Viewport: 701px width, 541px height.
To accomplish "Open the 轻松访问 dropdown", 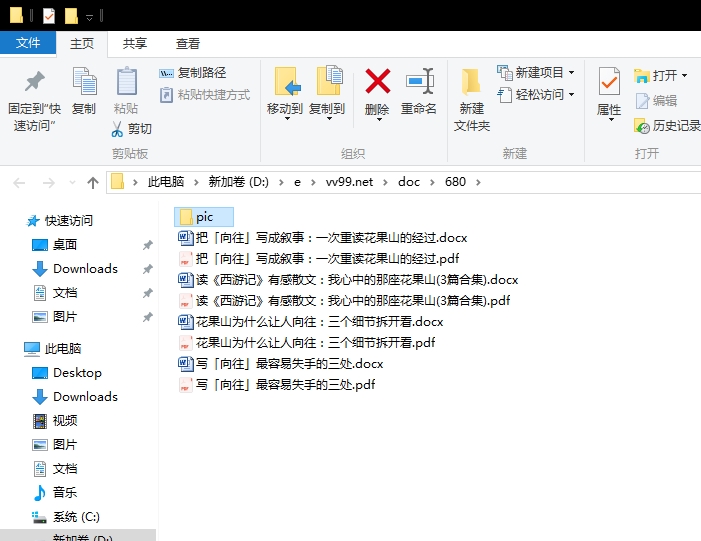I will 571,95.
